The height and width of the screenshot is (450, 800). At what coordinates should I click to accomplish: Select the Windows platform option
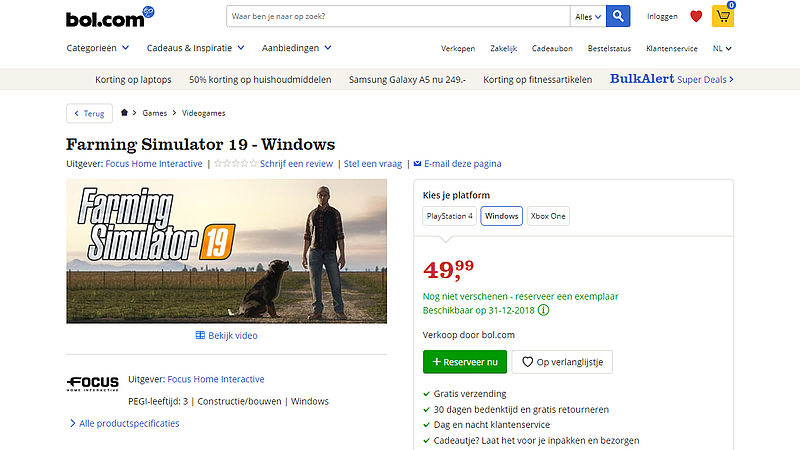[x=502, y=216]
